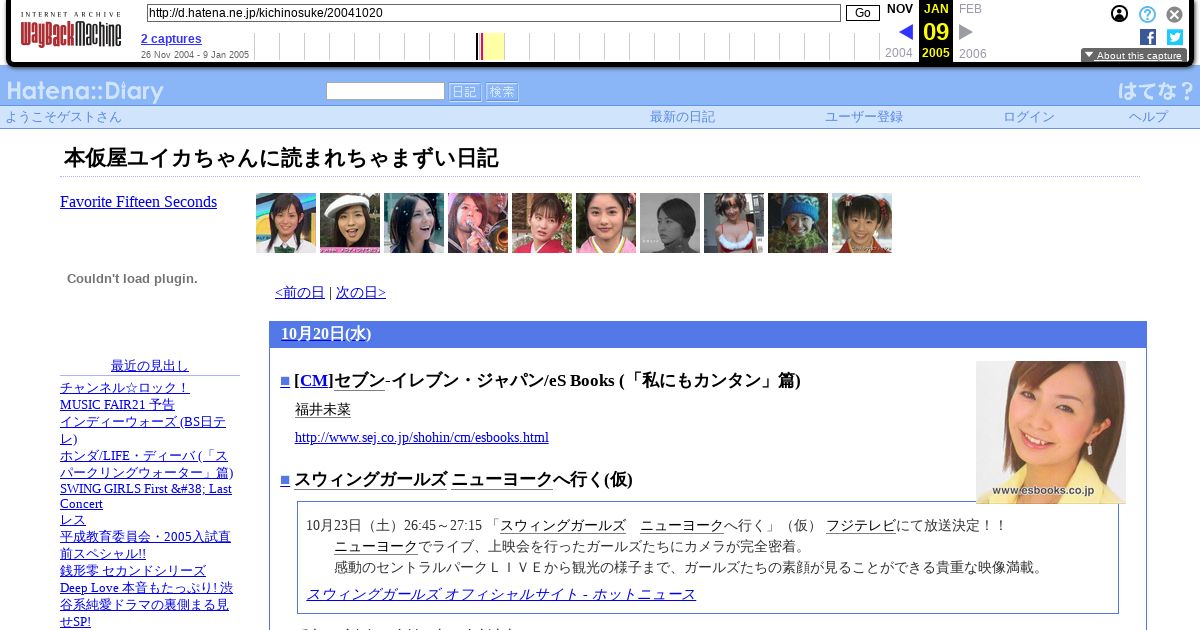Go to <前の日 previous day link
Screen dimensions: 1200x630
coord(300,293)
